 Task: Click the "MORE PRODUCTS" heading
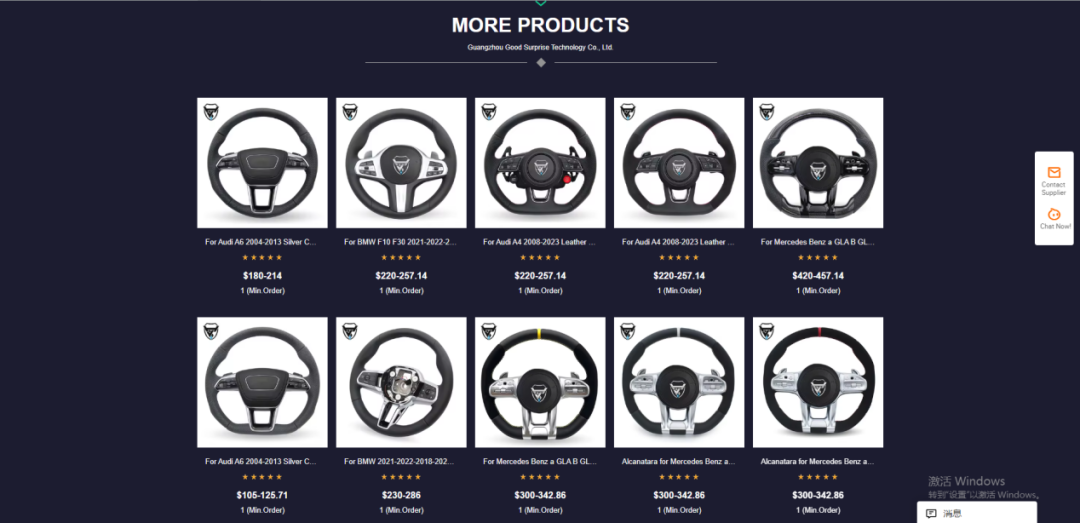541,25
